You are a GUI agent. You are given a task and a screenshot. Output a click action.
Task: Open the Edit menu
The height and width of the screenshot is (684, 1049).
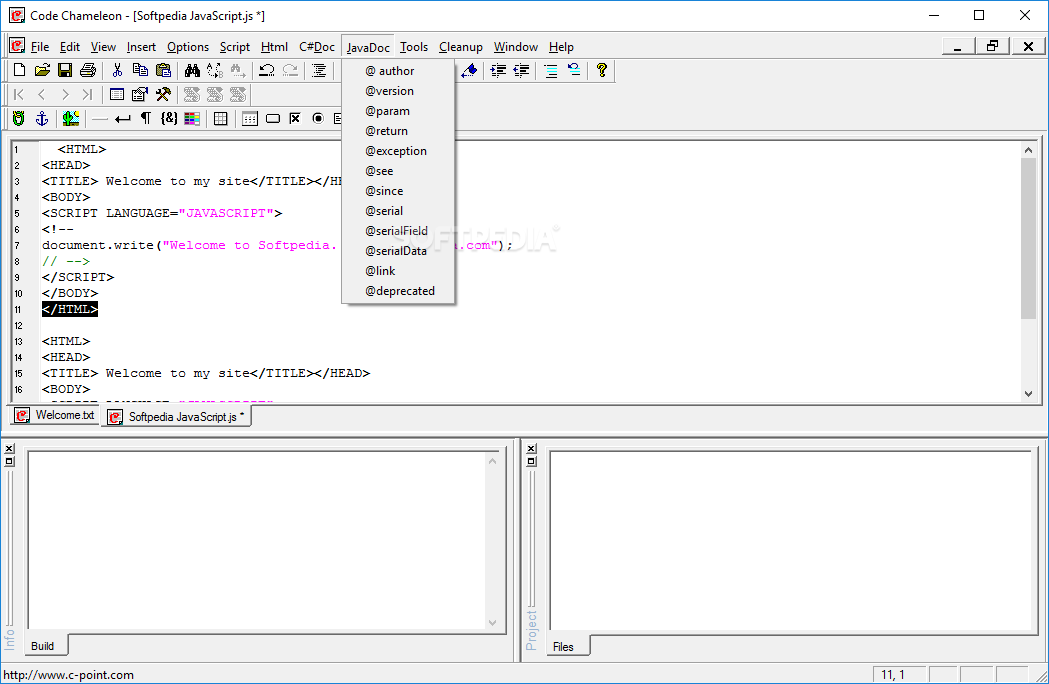[70, 47]
